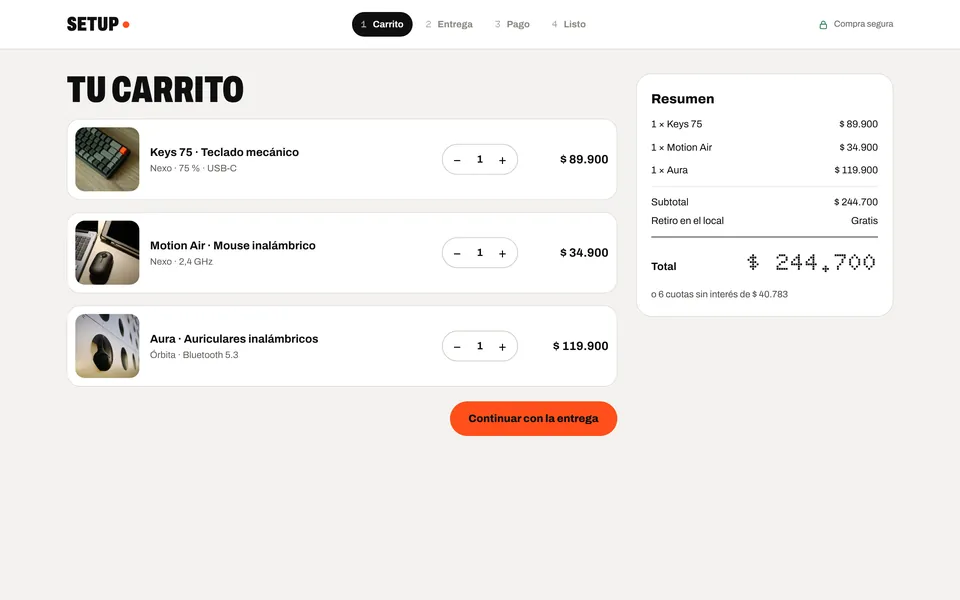Click the Gratis shipping value
The height and width of the screenshot is (600, 960).
[x=864, y=220]
